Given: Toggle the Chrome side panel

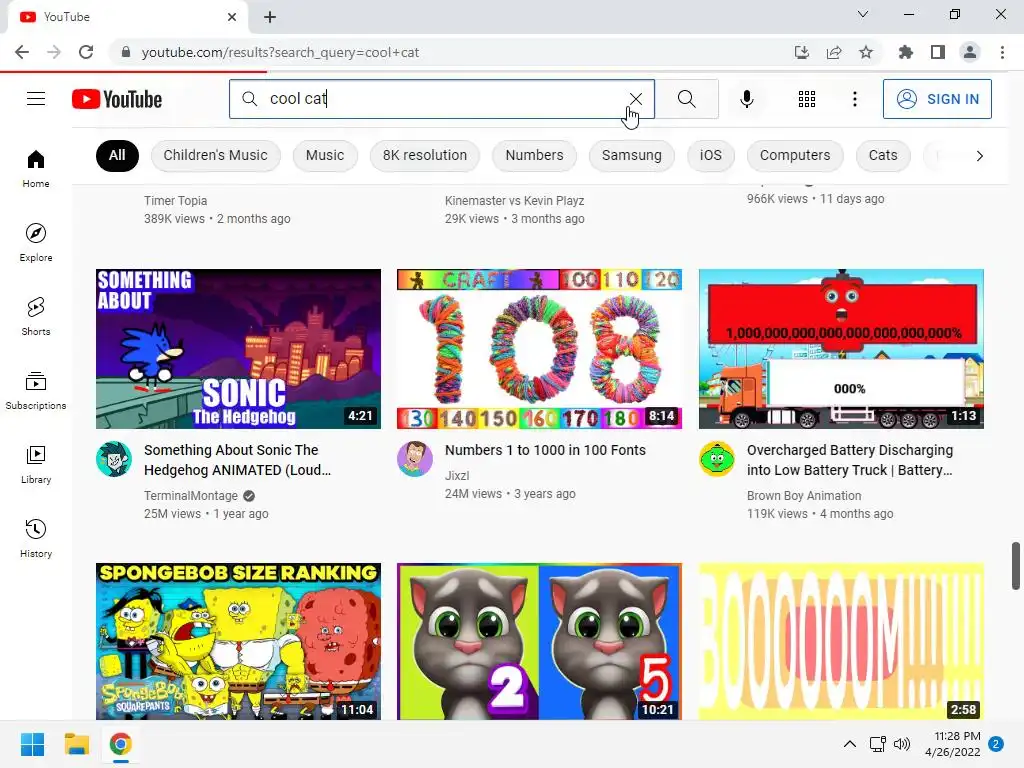Looking at the screenshot, I should [x=938, y=52].
